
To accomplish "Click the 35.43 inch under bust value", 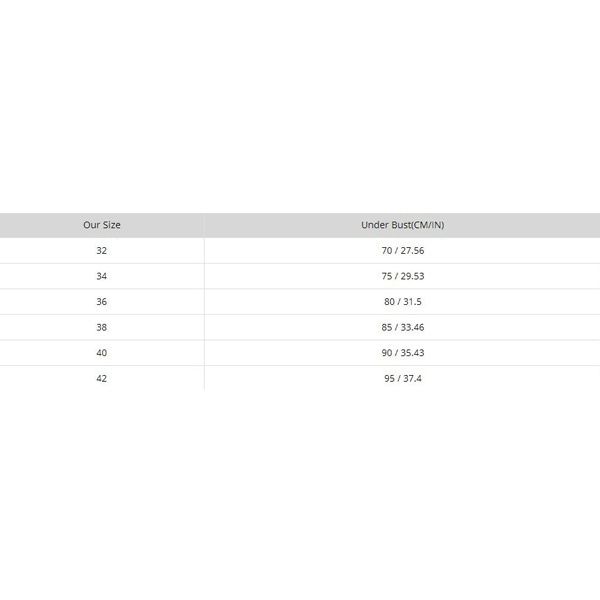I will pyautogui.click(x=412, y=353).
